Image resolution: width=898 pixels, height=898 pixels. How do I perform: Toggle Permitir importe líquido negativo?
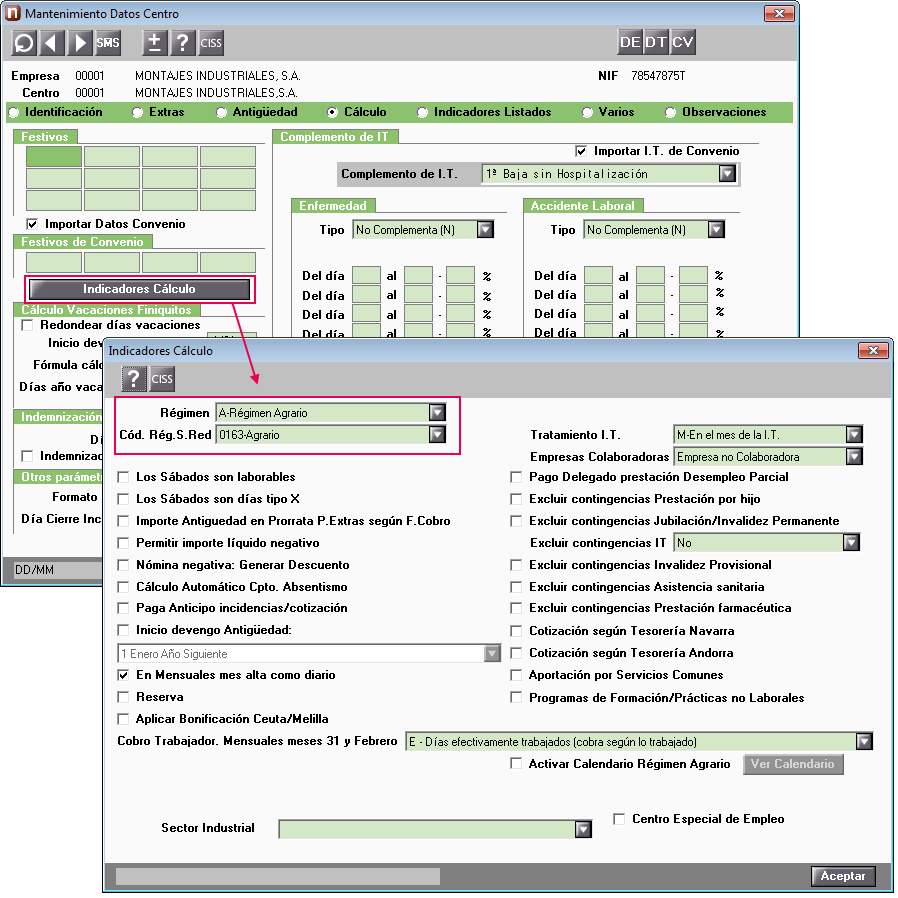click(x=123, y=543)
